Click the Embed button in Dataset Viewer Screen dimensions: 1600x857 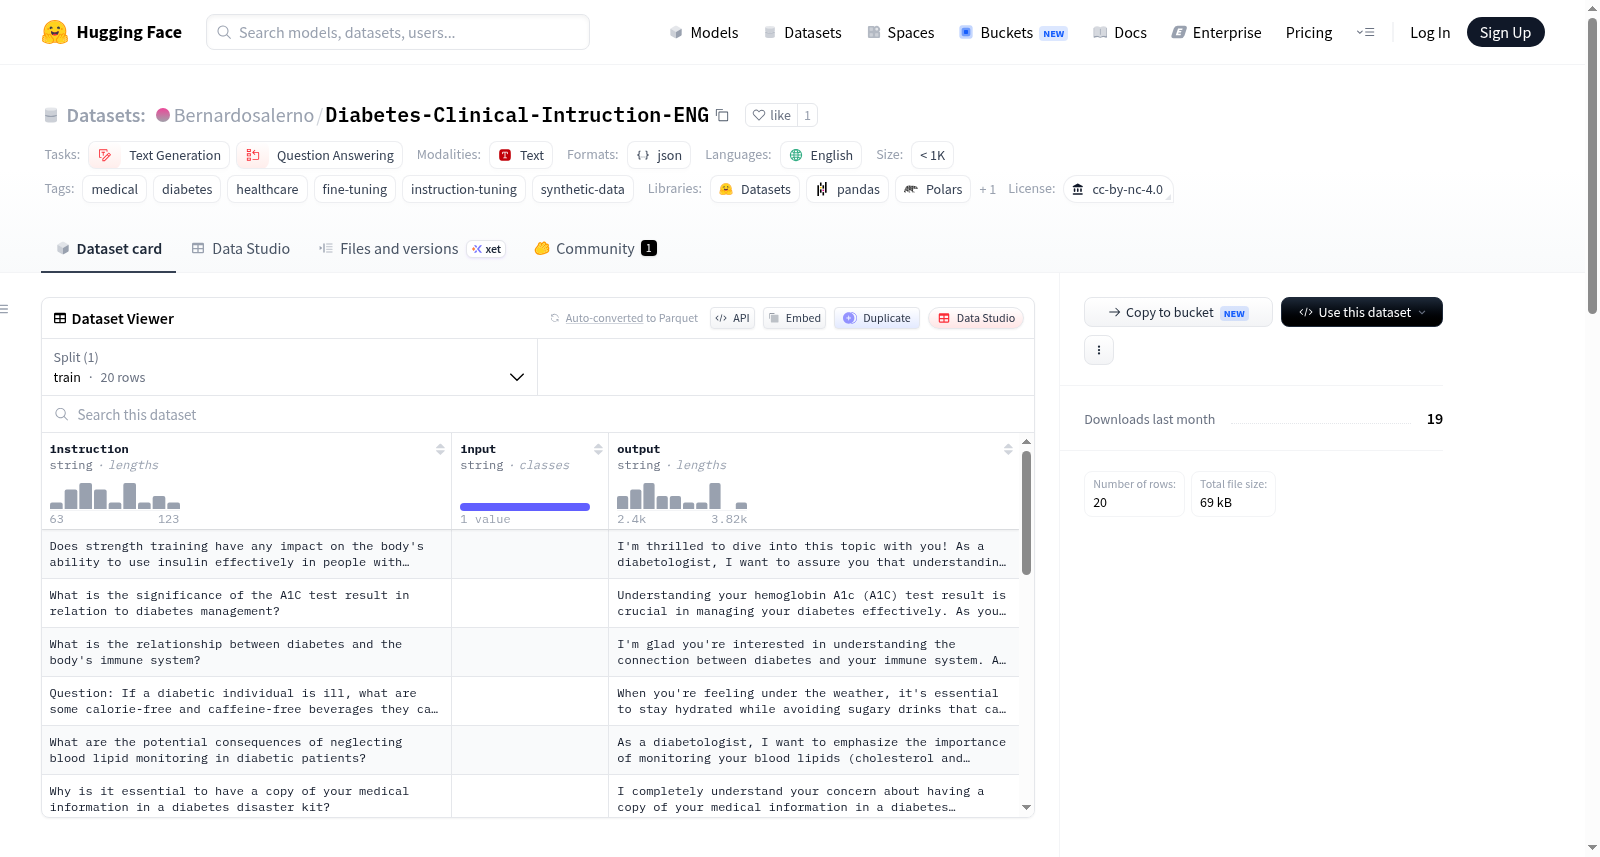(794, 318)
